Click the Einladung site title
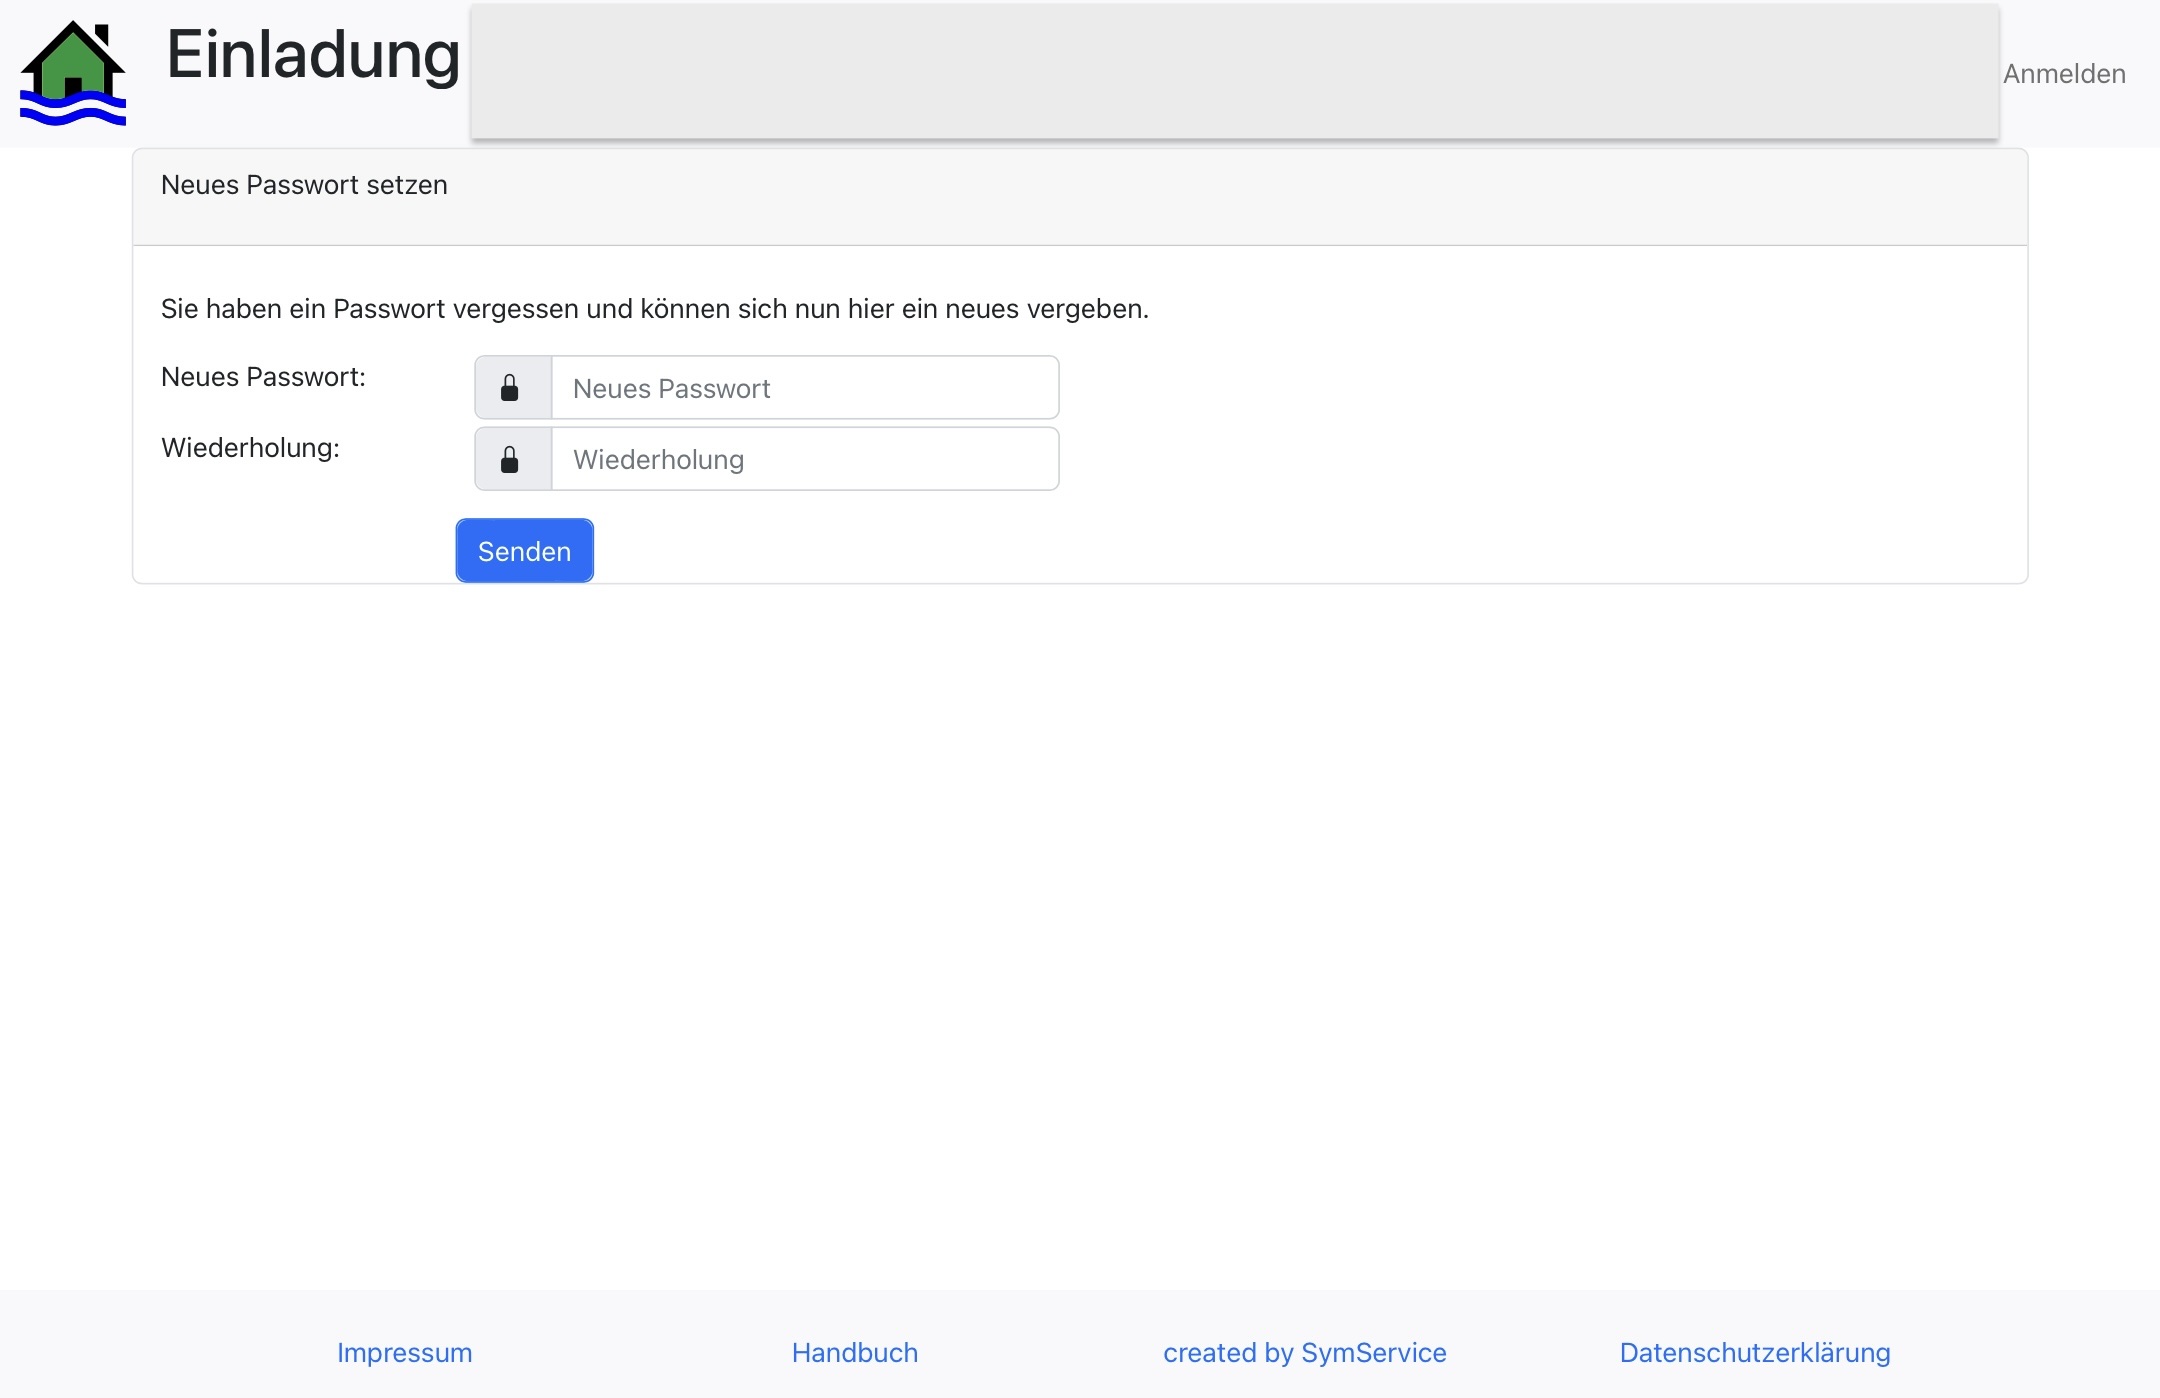The width and height of the screenshot is (2160, 1398). pos(313,55)
